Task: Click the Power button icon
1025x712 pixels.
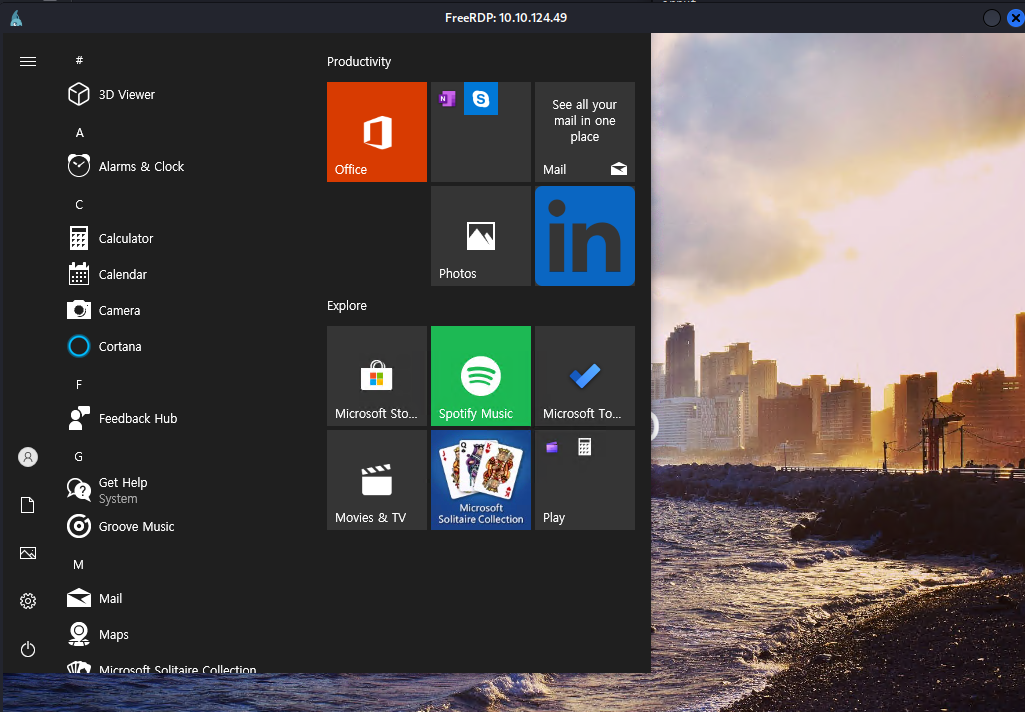Action: point(28,649)
